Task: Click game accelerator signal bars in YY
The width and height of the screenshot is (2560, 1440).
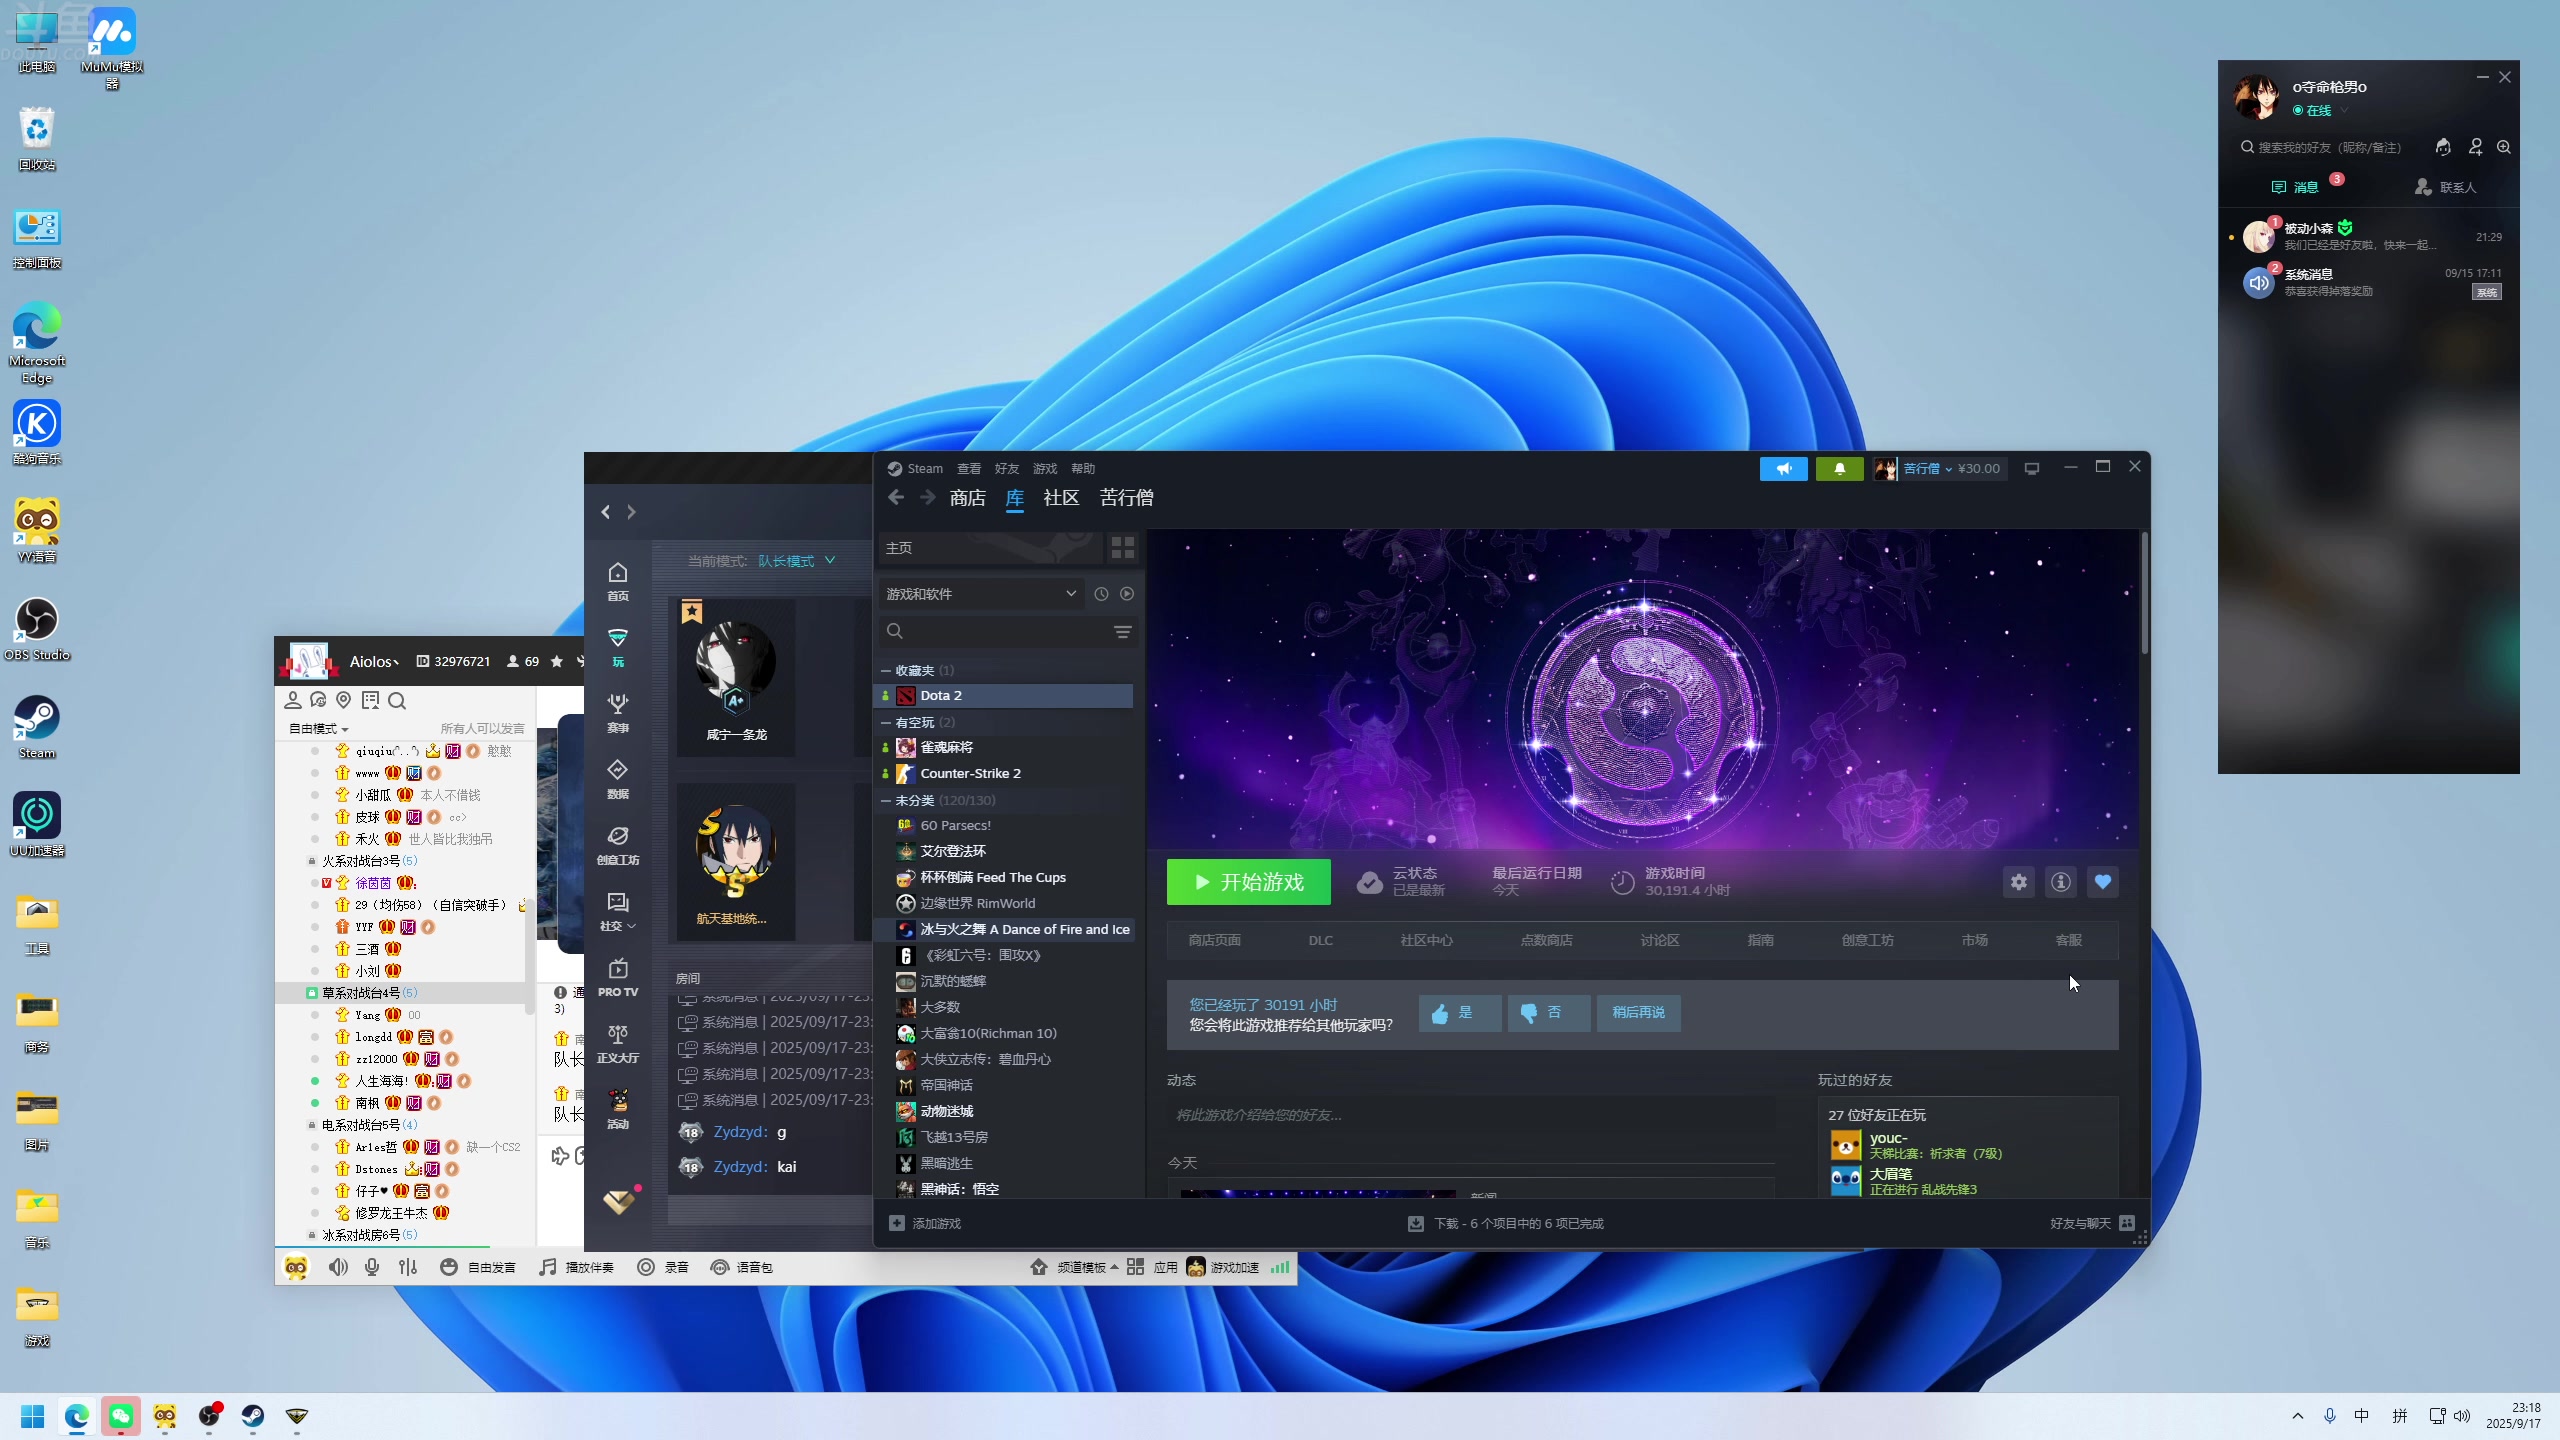Action: pyautogui.click(x=1280, y=1267)
